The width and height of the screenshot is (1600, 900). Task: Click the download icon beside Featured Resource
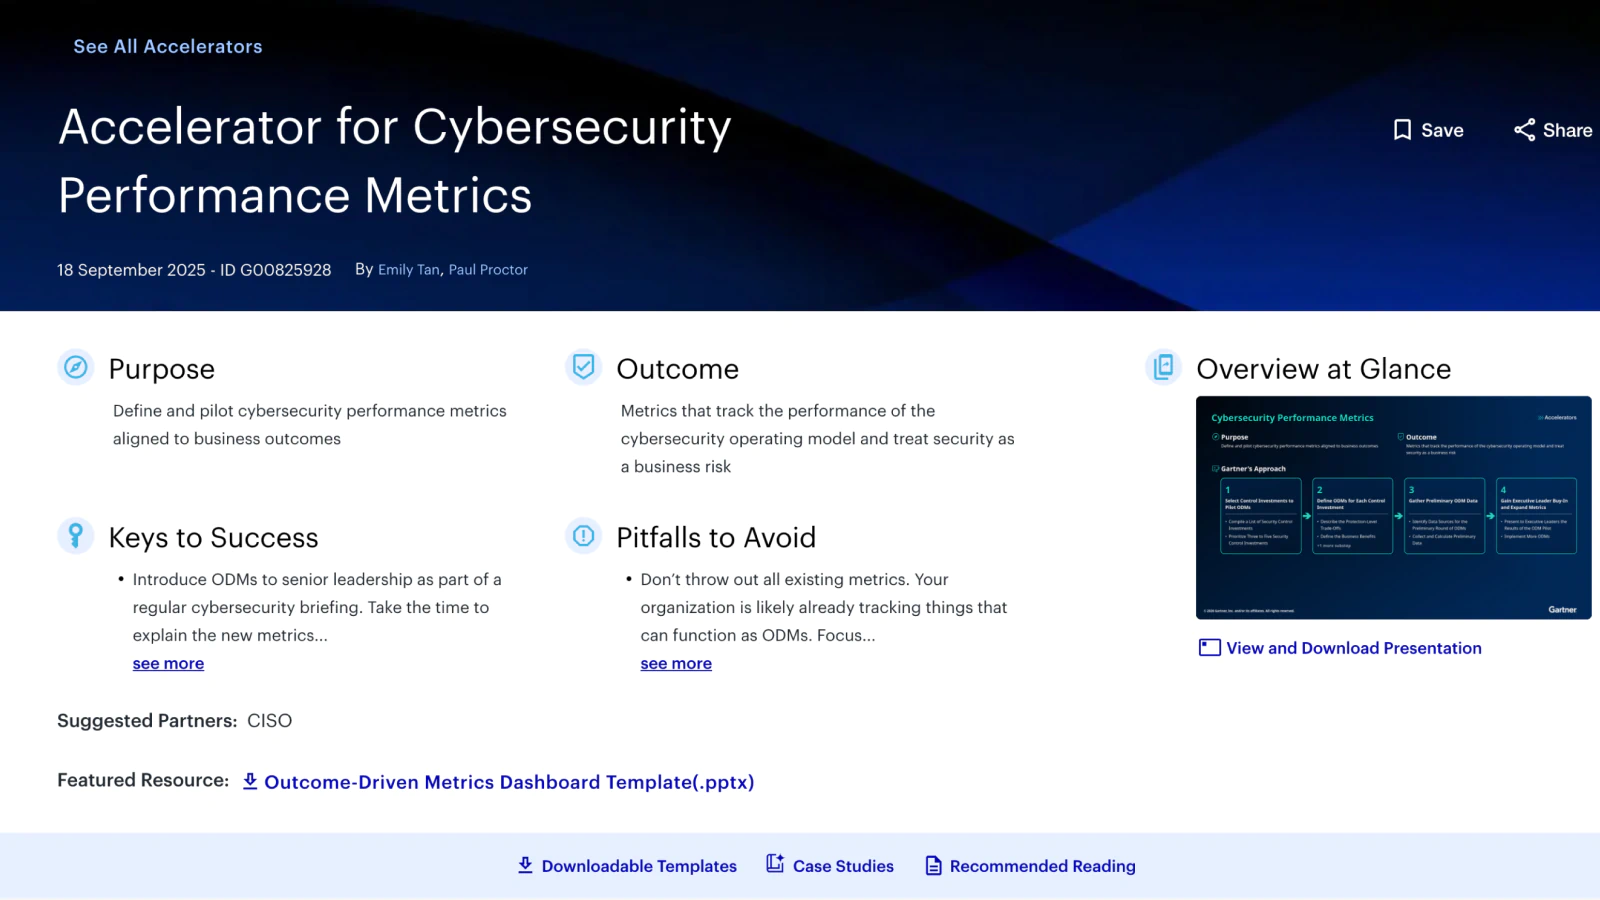[250, 781]
